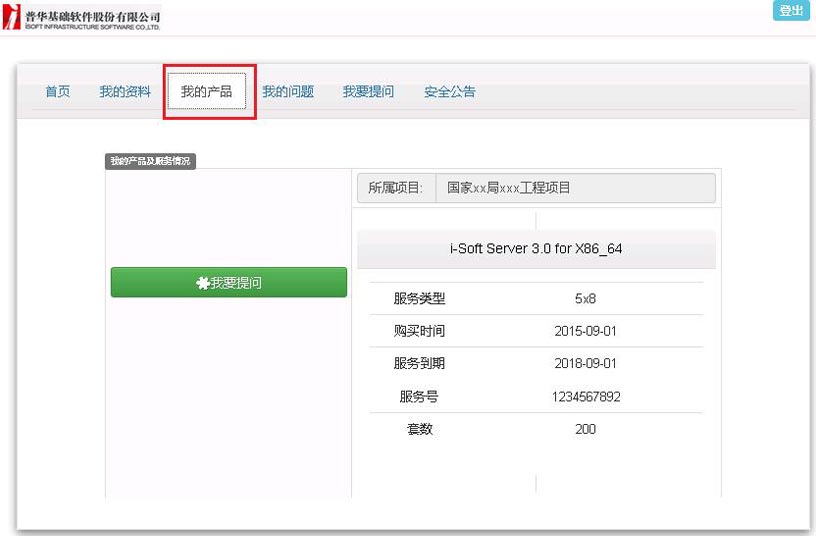This screenshot has height=536, width=816.
Task: Log out with the 登出 button
Action: pyautogui.click(x=791, y=10)
